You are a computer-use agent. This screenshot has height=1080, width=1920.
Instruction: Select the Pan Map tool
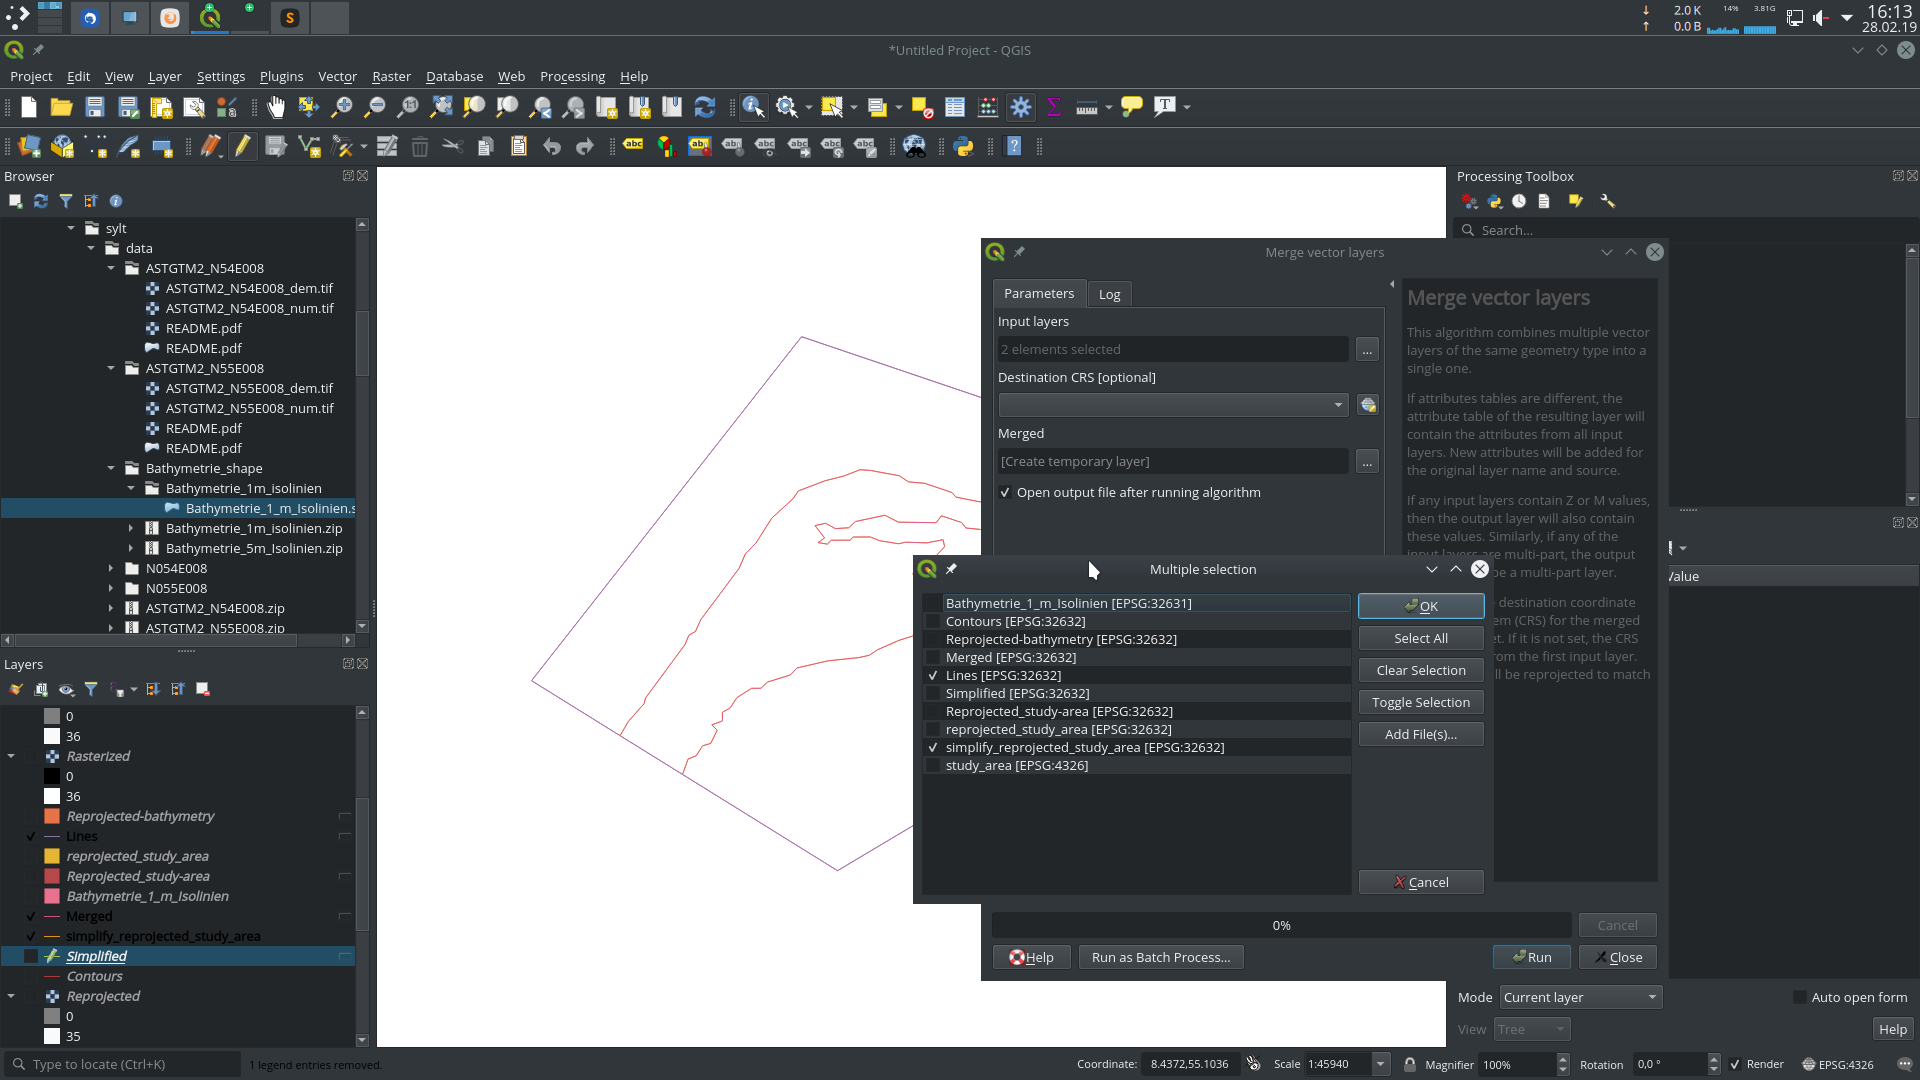[276, 107]
